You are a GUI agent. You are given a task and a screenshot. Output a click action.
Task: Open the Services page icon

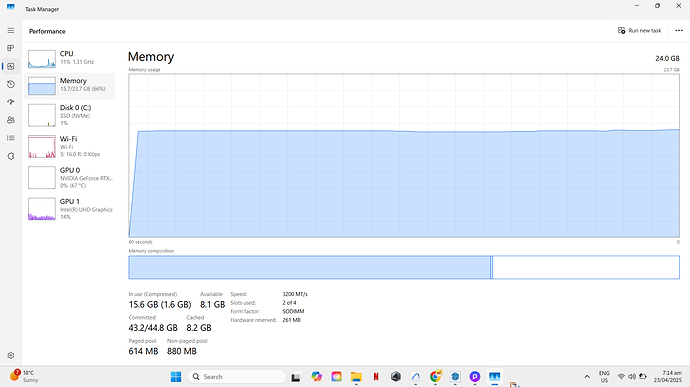click(11, 156)
